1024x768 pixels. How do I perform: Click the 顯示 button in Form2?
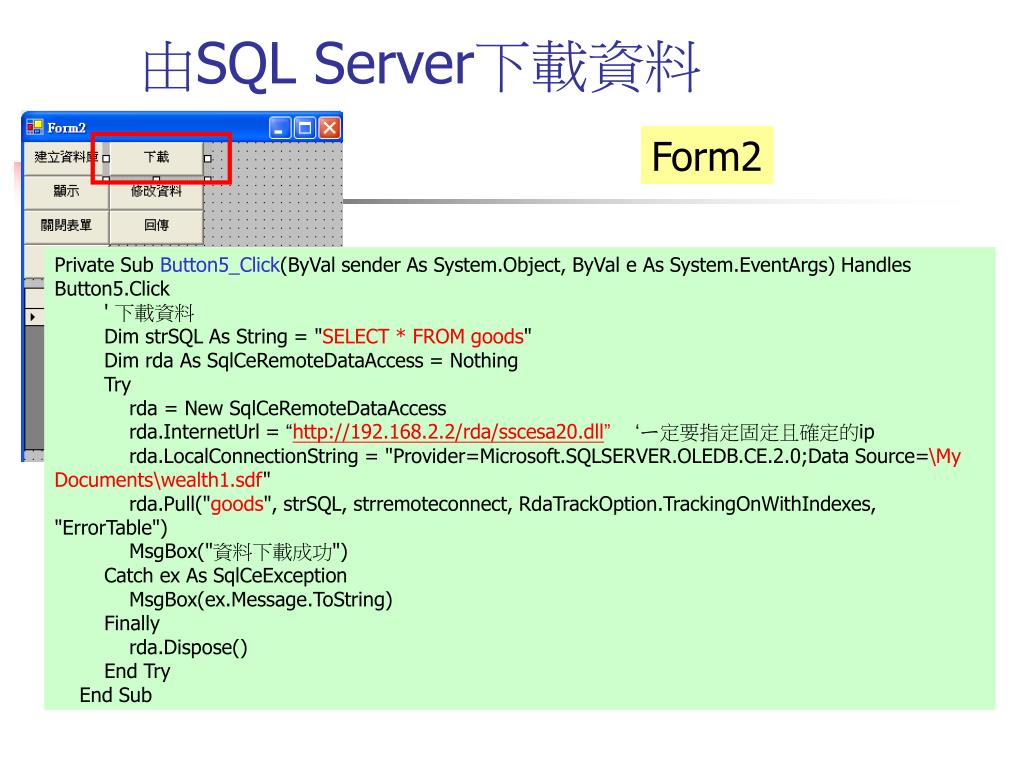tap(66, 191)
